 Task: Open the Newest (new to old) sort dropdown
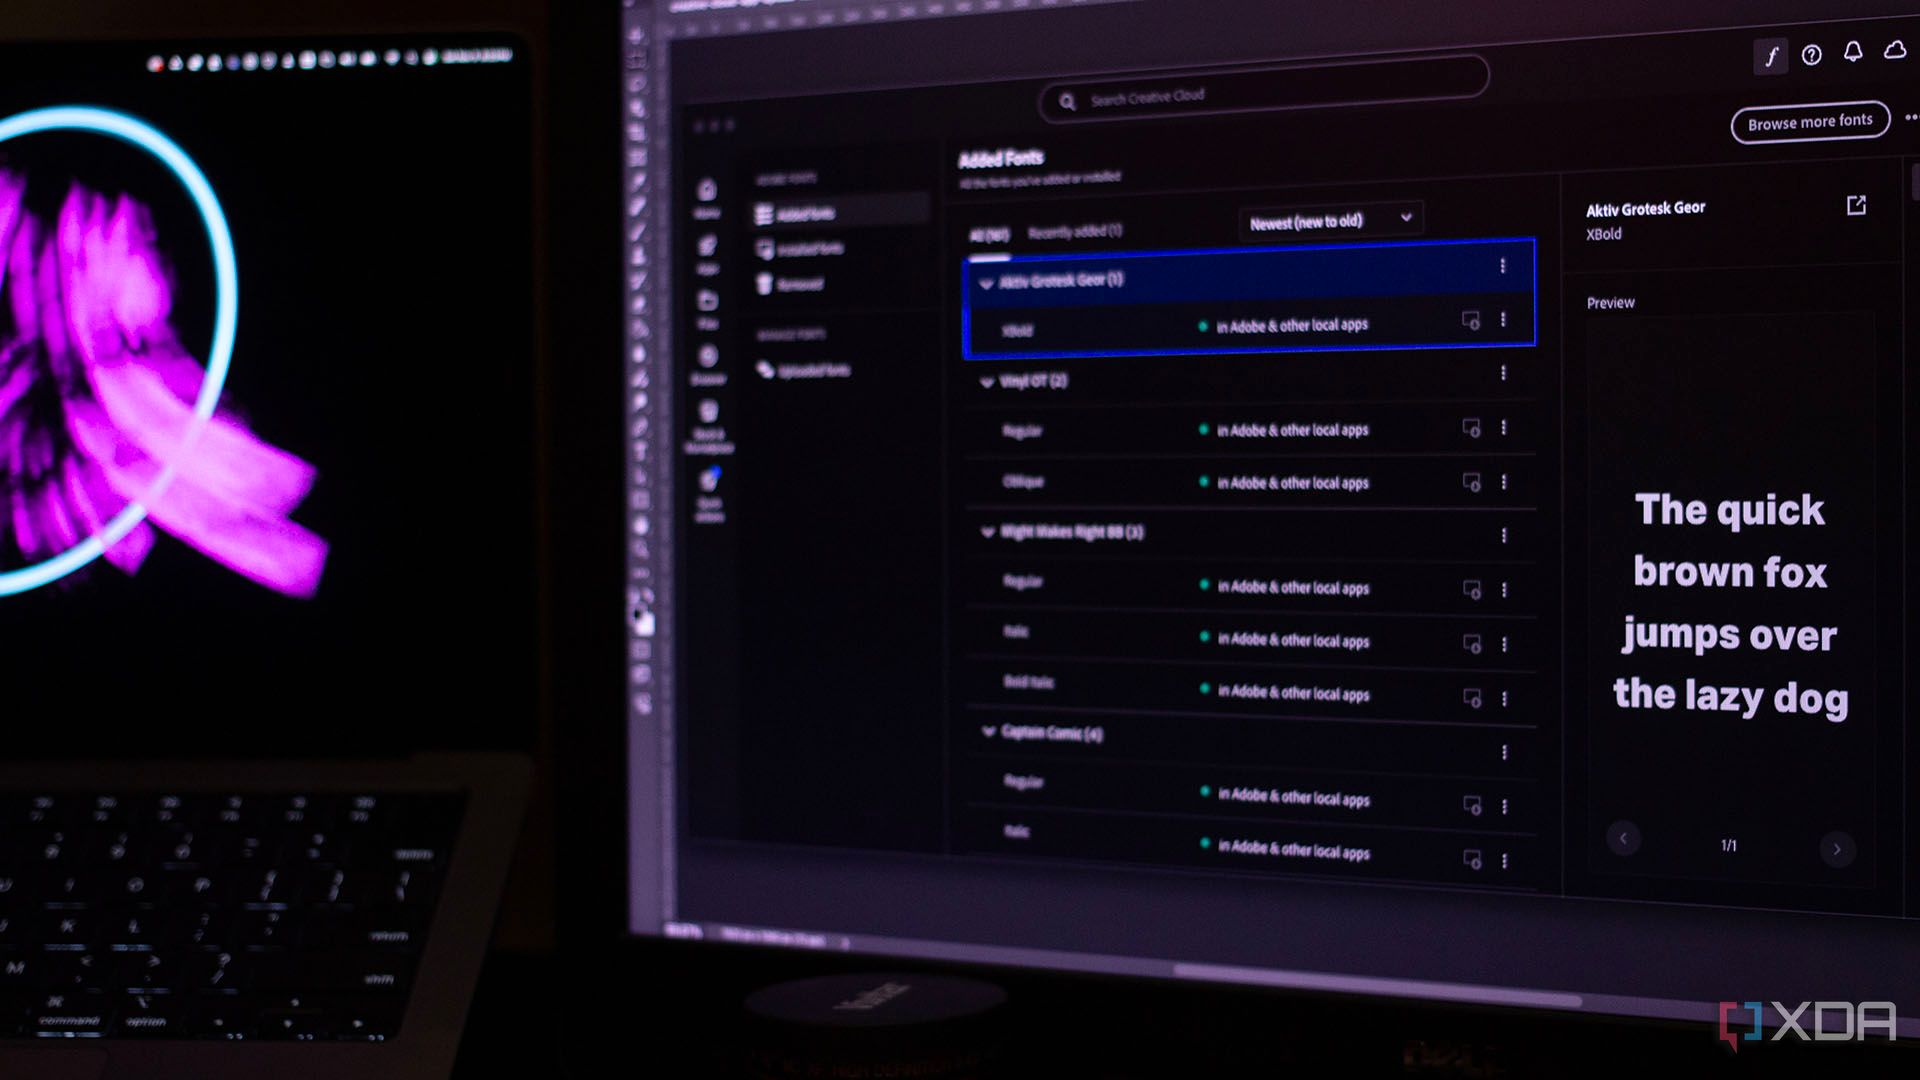pos(1331,220)
